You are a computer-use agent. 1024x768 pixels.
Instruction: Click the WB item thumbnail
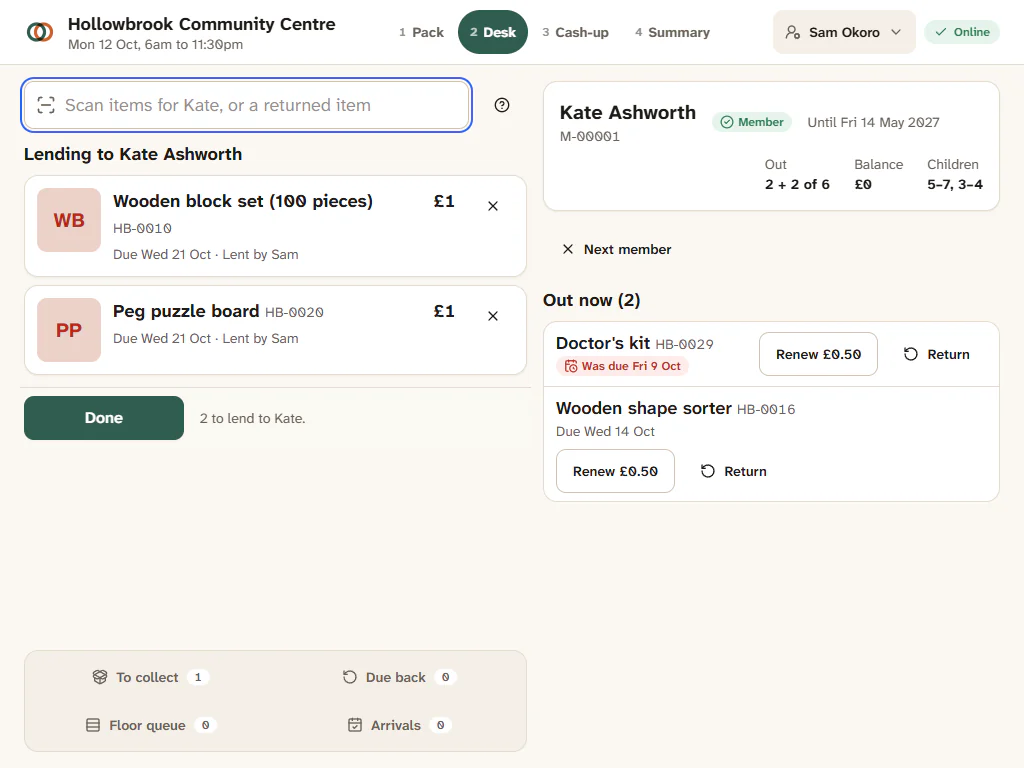tap(69, 220)
